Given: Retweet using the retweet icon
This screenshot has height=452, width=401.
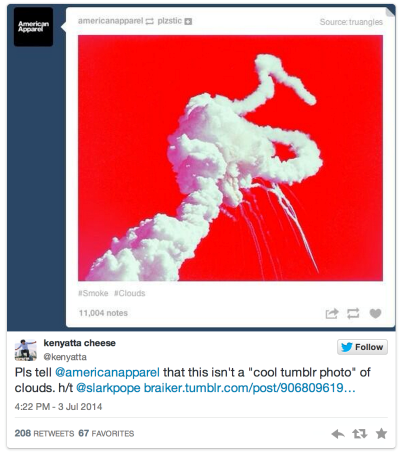Looking at the screenshot, I should pyautogui.click(x=360, y=434).
